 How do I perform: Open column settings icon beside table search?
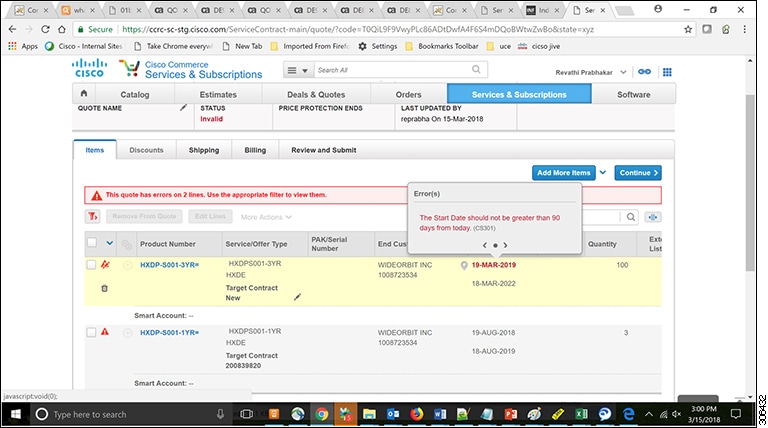(652, 217)
